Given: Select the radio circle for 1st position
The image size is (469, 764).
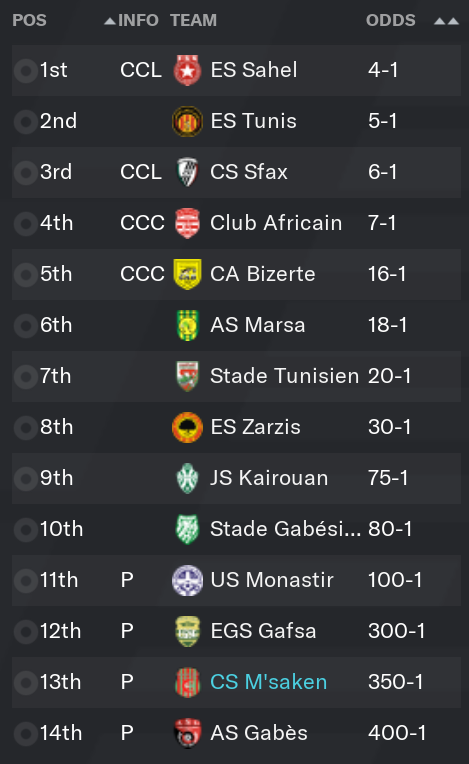Looking at the screenshot, I should [x=25, y=71].
